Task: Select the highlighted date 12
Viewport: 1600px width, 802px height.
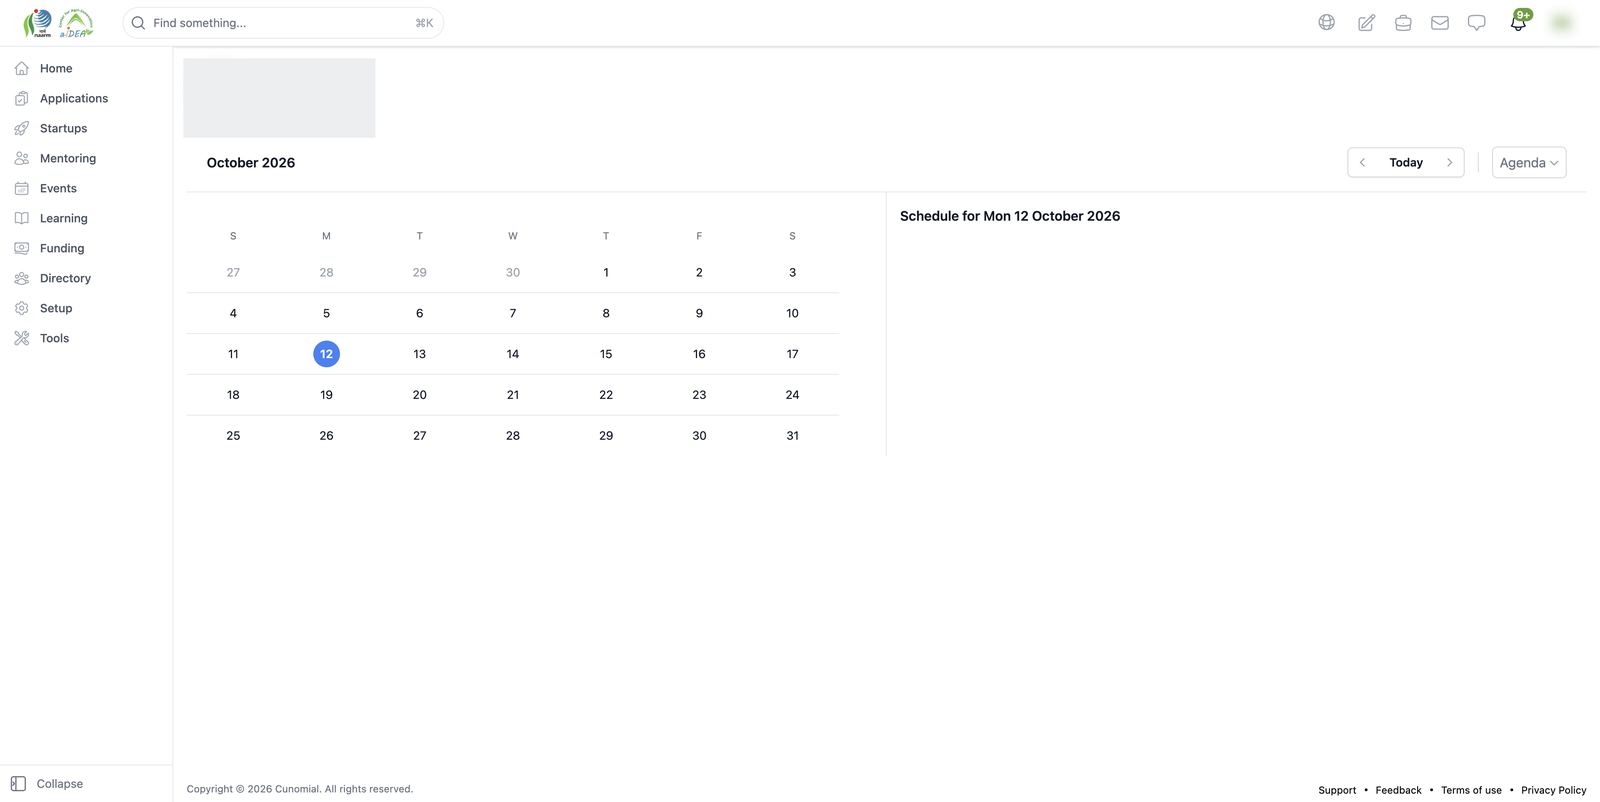Action: coord(326,354)
